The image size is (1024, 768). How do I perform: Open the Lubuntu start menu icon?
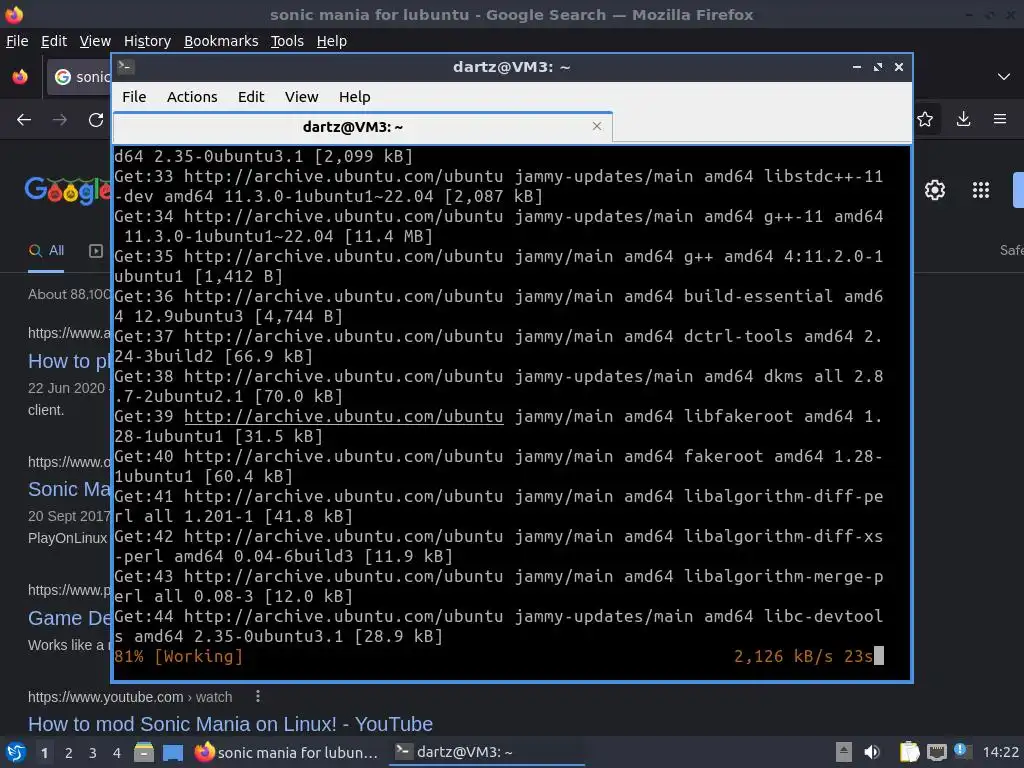[x=16, y=753]
